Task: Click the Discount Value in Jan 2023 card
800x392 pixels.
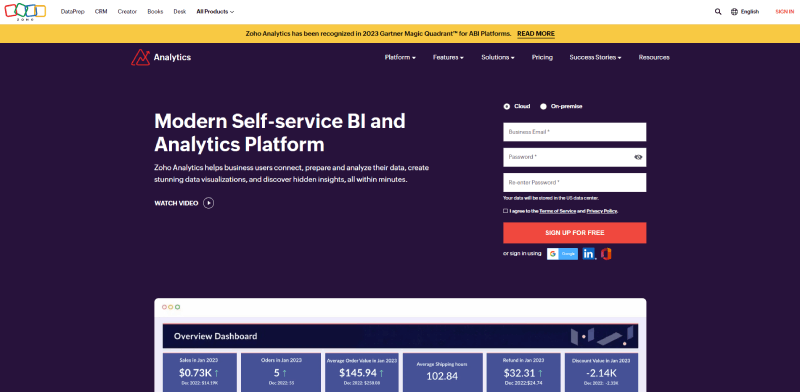Action: (601, 373)
